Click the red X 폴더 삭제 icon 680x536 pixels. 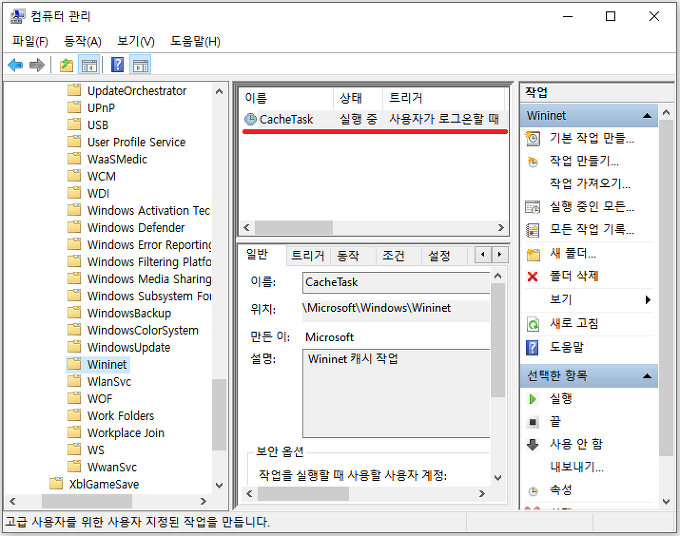click(x=533, y=276)
